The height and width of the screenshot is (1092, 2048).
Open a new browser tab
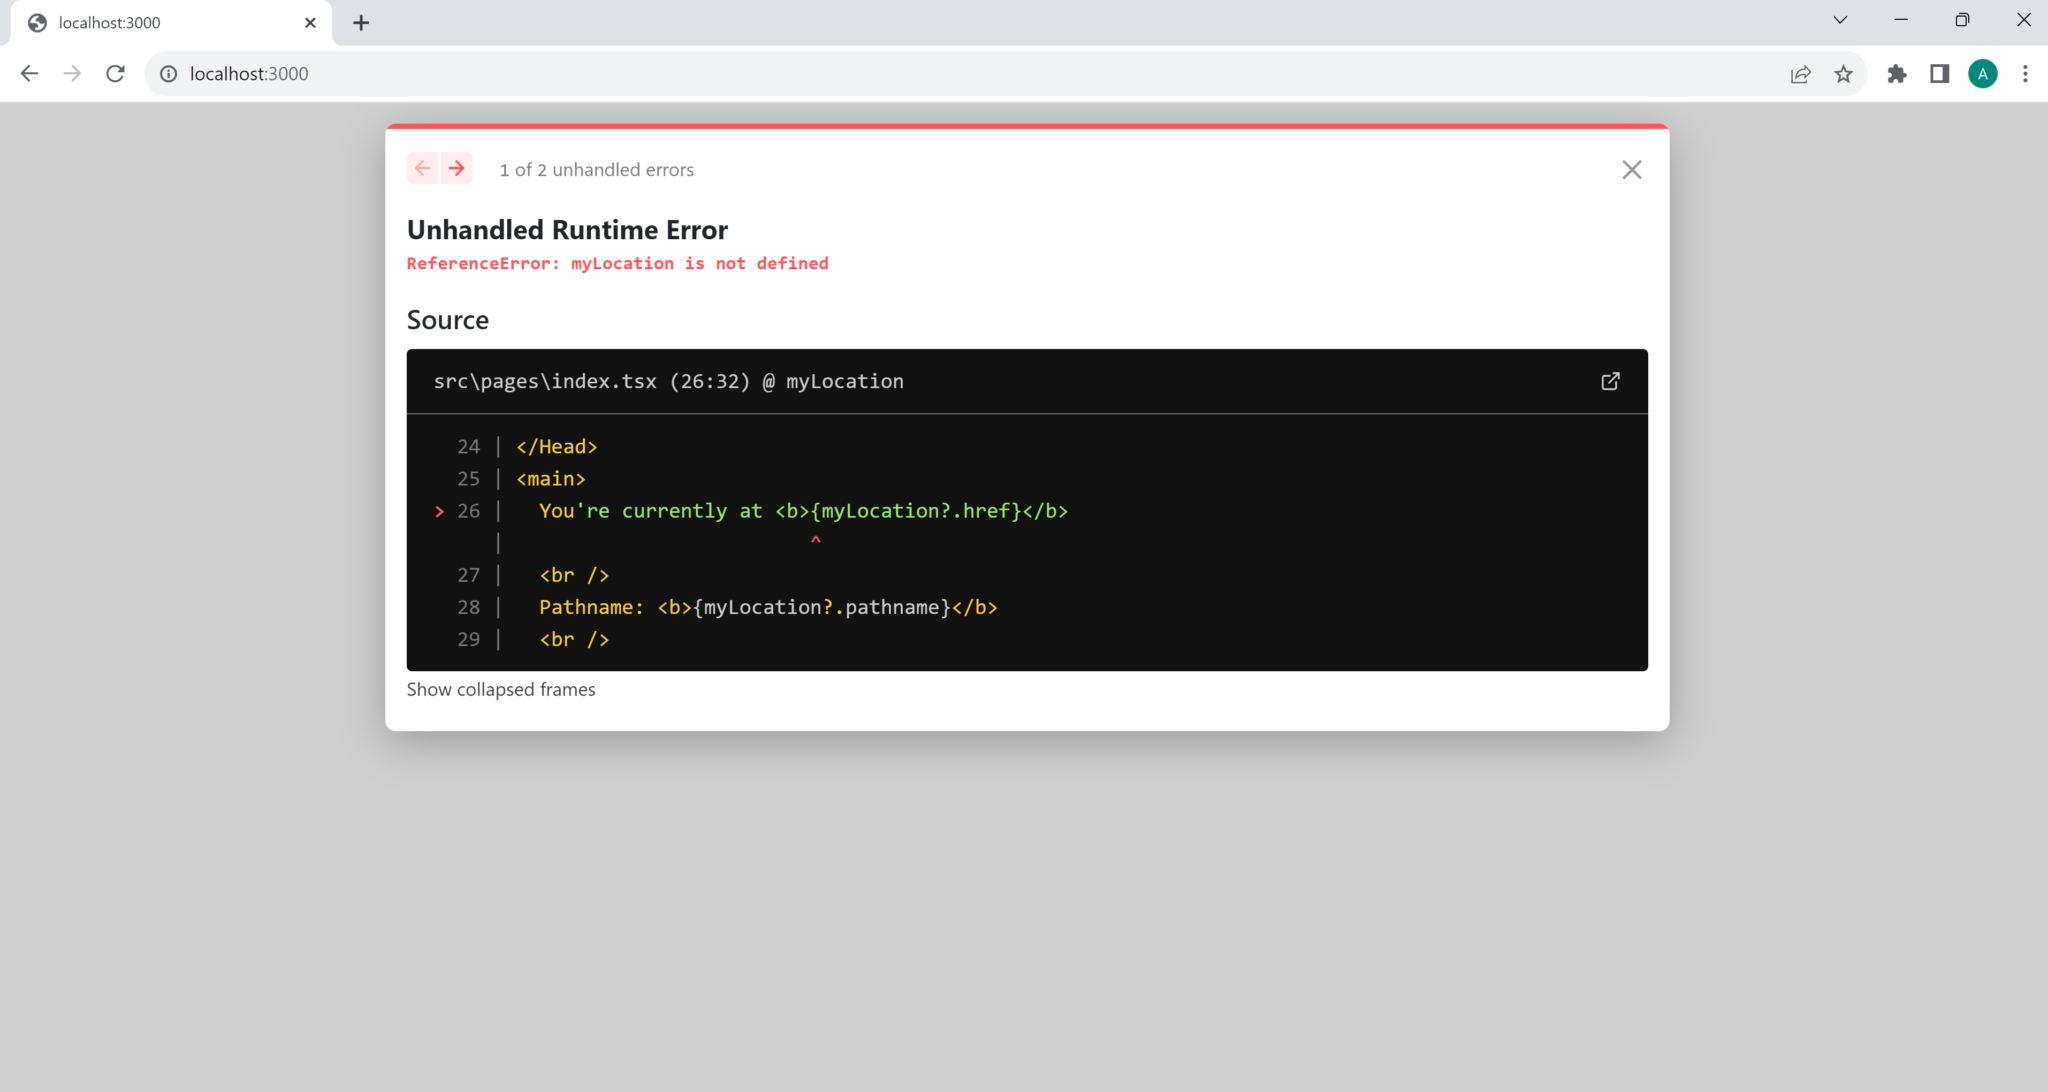point(361,22)
